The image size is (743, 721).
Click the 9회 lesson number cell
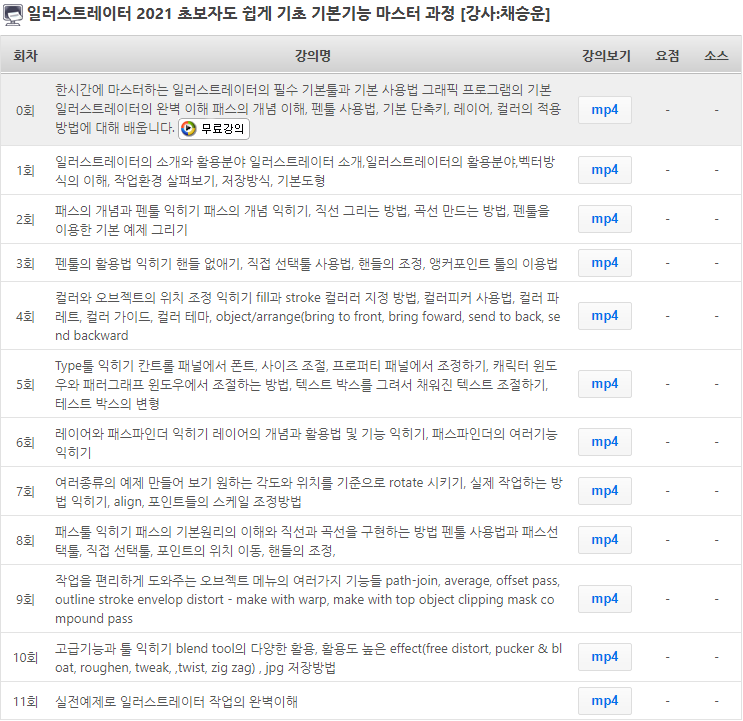[x=26, y=599]
